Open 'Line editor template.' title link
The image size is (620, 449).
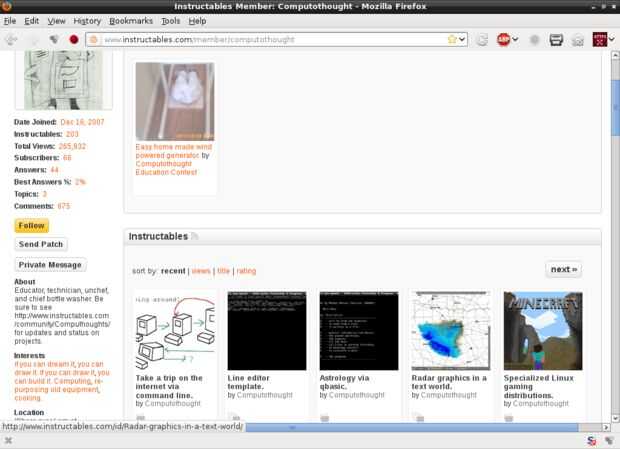tap(248, 382)
